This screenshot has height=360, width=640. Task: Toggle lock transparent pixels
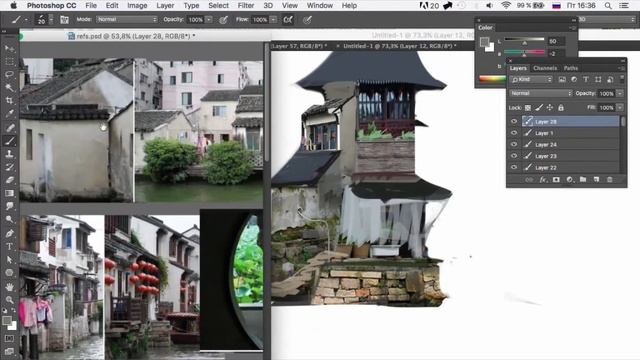click(x=528, y=107)
